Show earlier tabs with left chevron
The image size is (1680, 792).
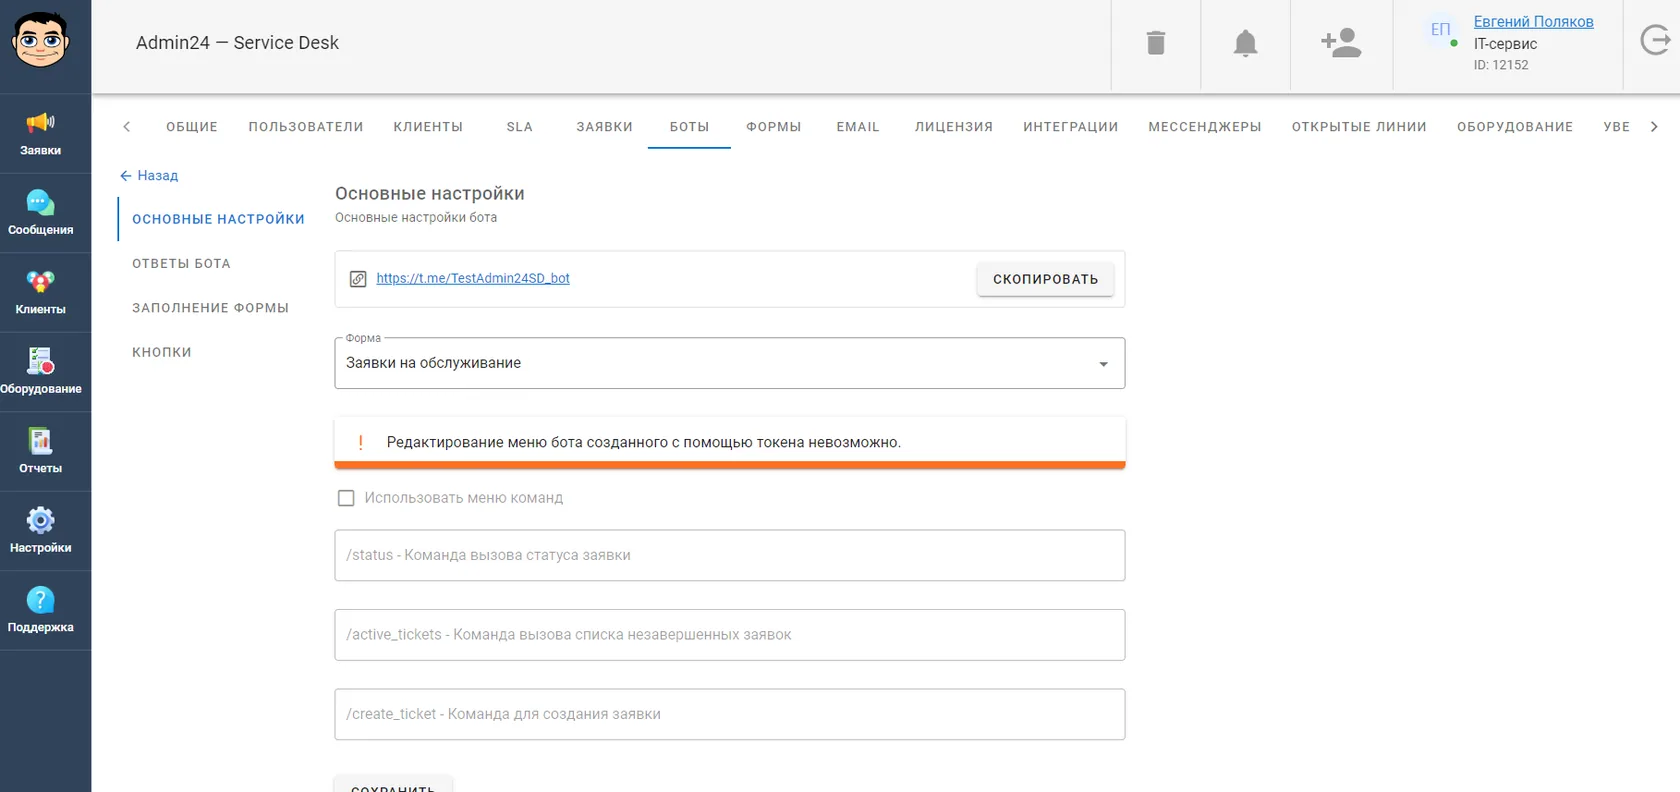(x=127, y=127)
